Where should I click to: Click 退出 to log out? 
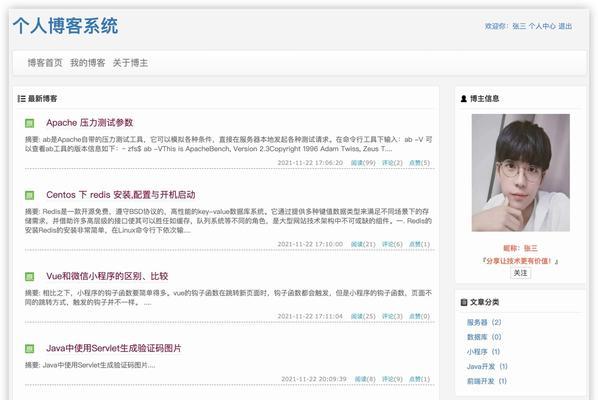click(565, 26)
